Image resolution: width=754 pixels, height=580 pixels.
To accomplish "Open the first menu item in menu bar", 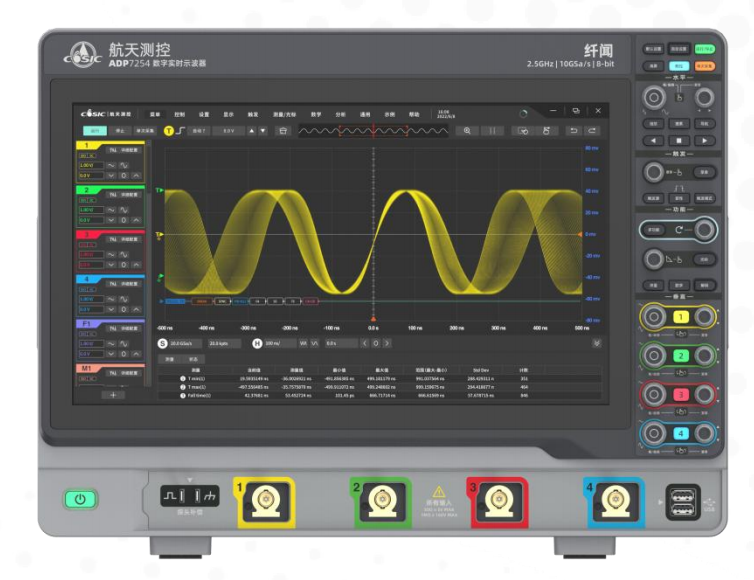I will pyautogui.click(x=155, y=114).
